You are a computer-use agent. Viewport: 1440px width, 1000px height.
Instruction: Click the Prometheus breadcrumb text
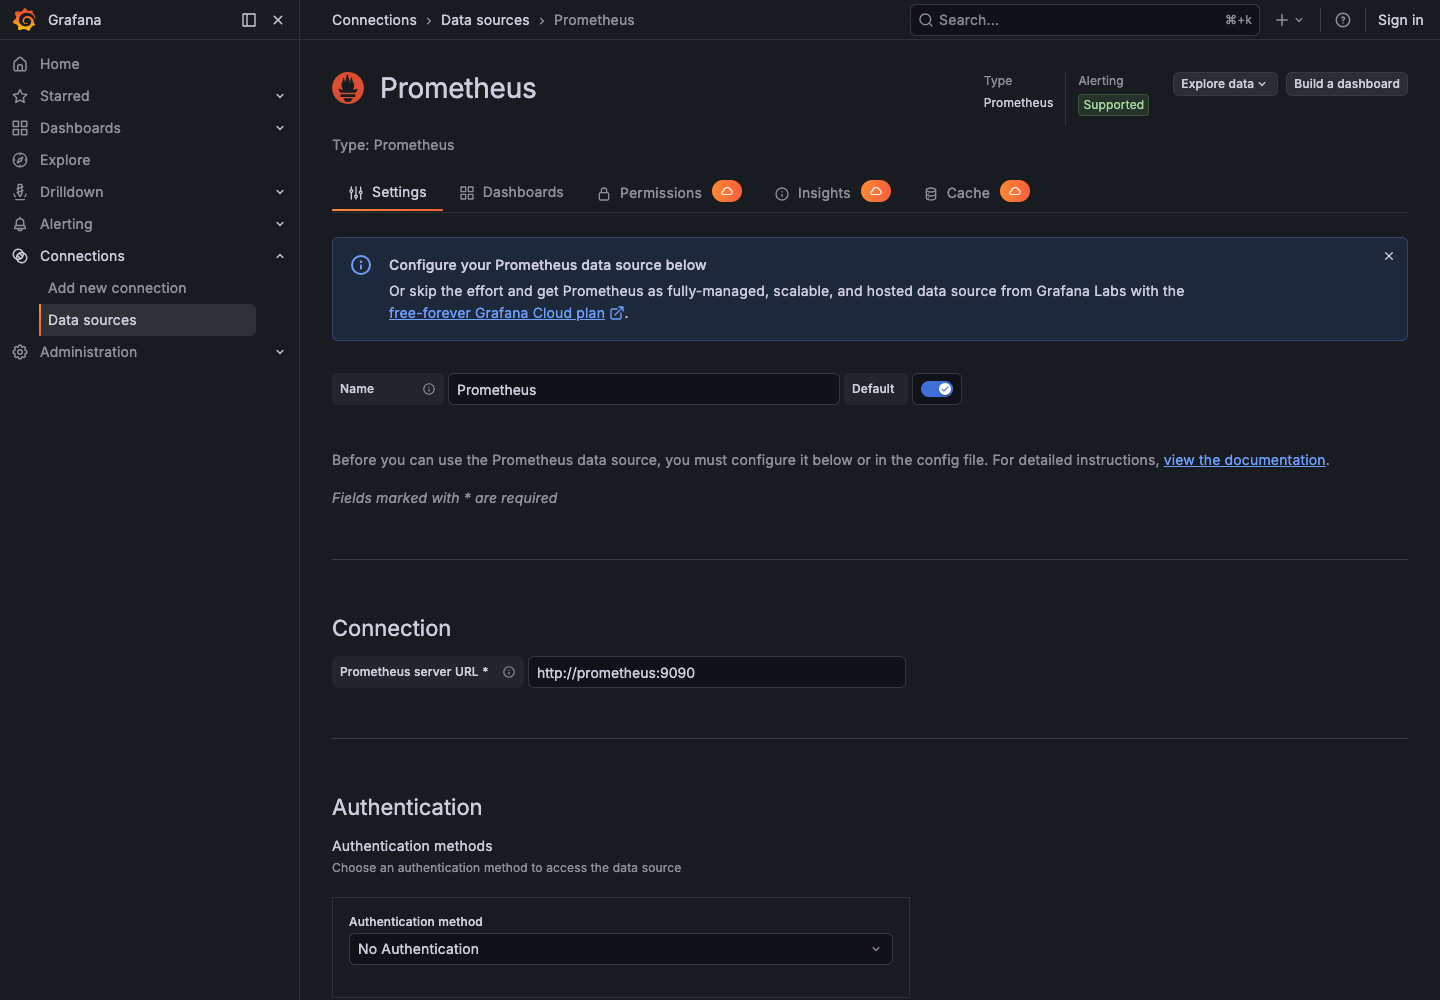pos(594,20)
